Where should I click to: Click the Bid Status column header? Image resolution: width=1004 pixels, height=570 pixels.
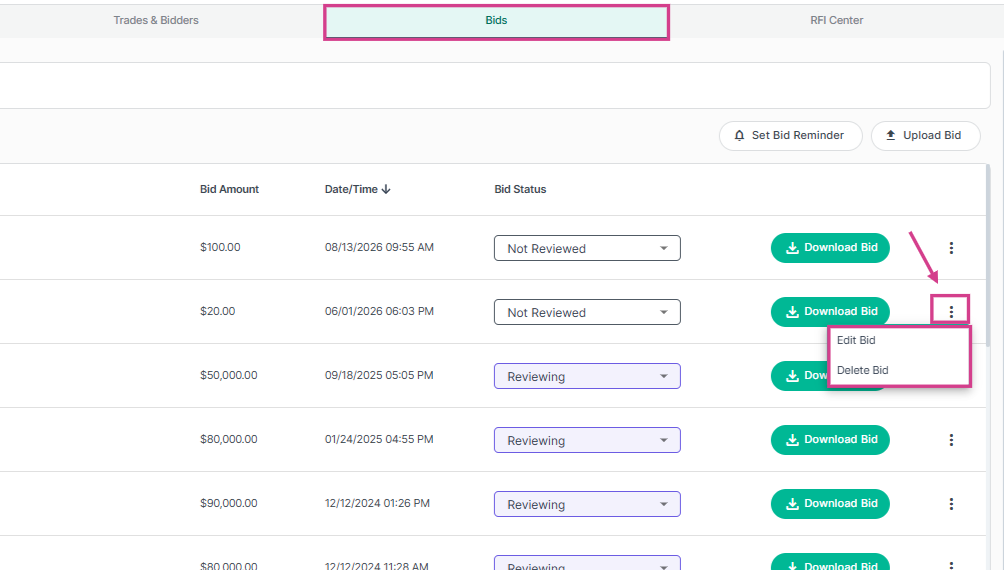point(520,189)
